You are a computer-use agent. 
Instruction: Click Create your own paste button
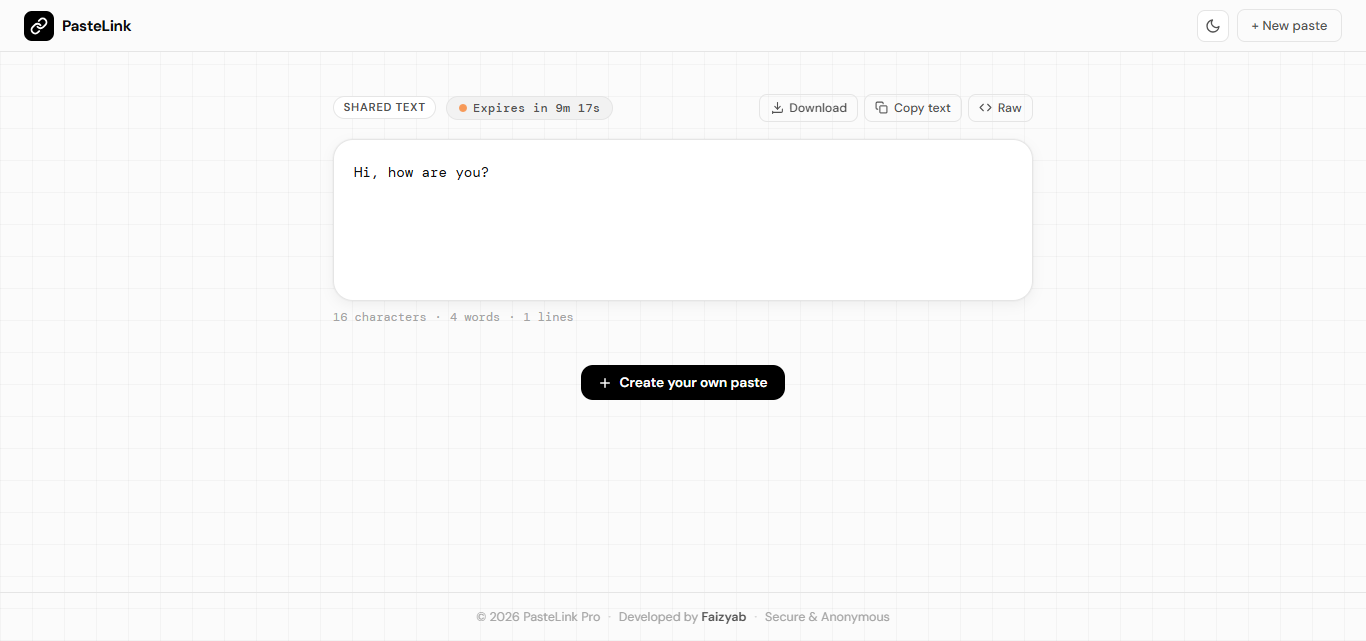click(683, 383)
